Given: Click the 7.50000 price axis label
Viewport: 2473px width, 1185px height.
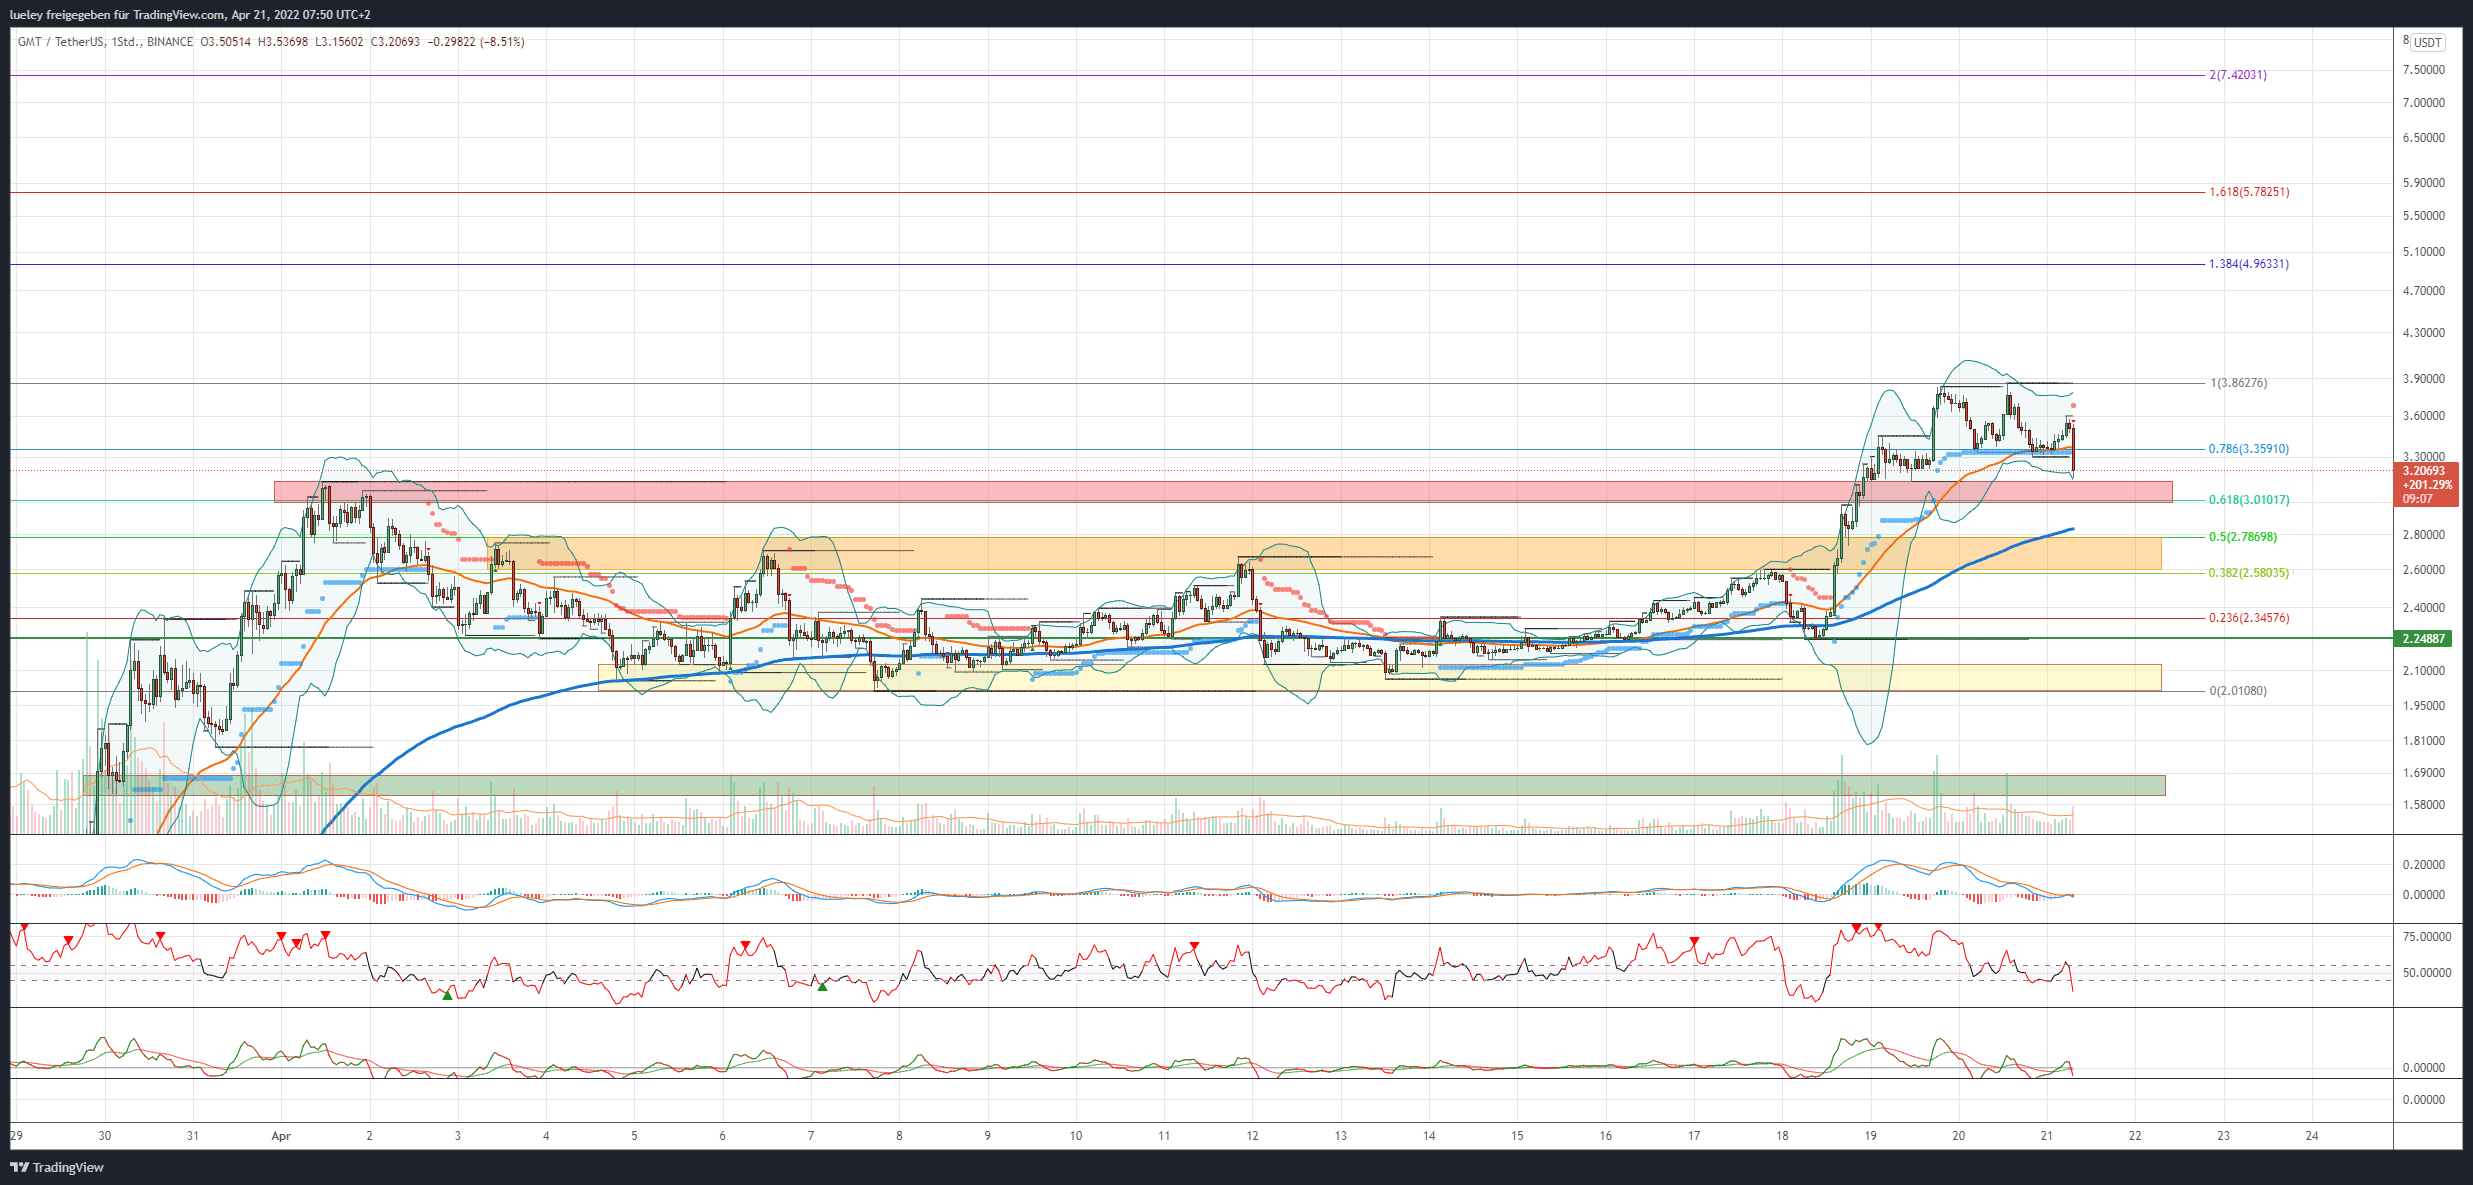Looking at the screenshot, I should [x=2424, y=70].
